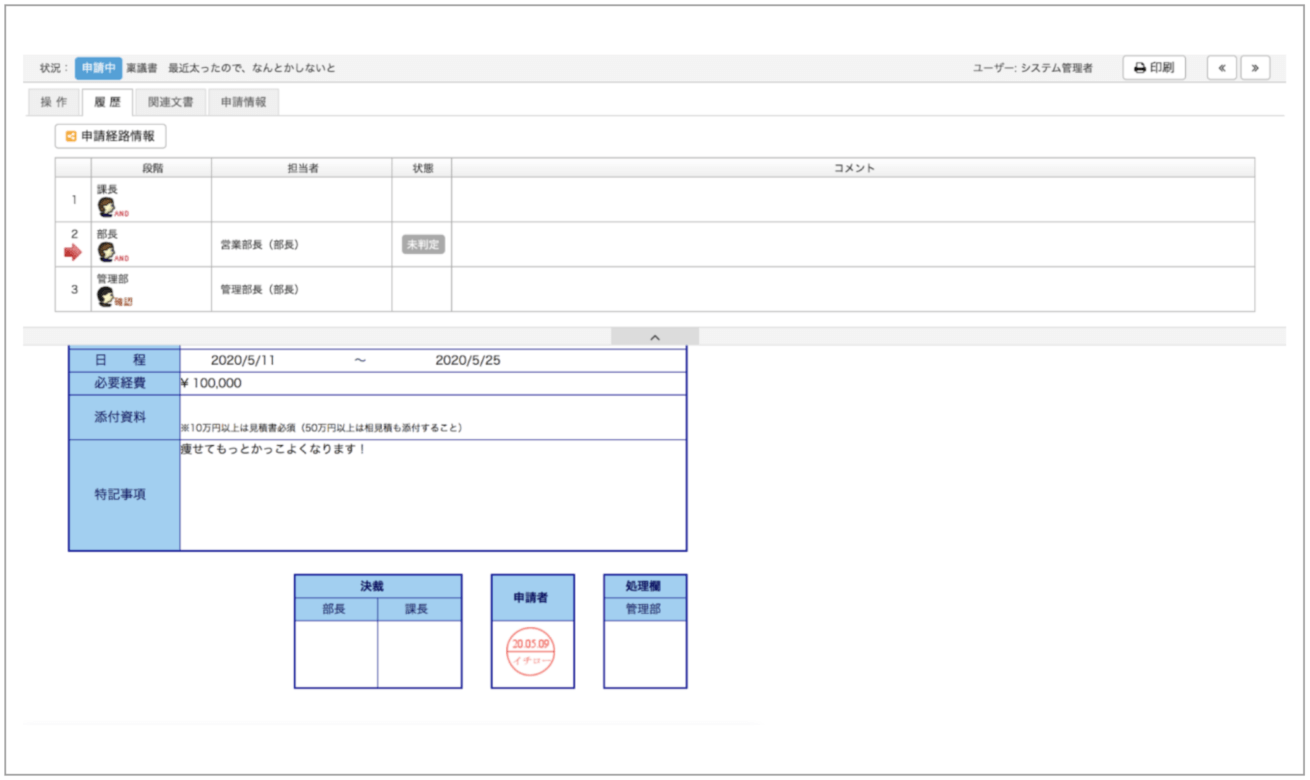The image size is (1310, 780).
Task: Click the end date 2020/5/25
Action: point(468,360)
